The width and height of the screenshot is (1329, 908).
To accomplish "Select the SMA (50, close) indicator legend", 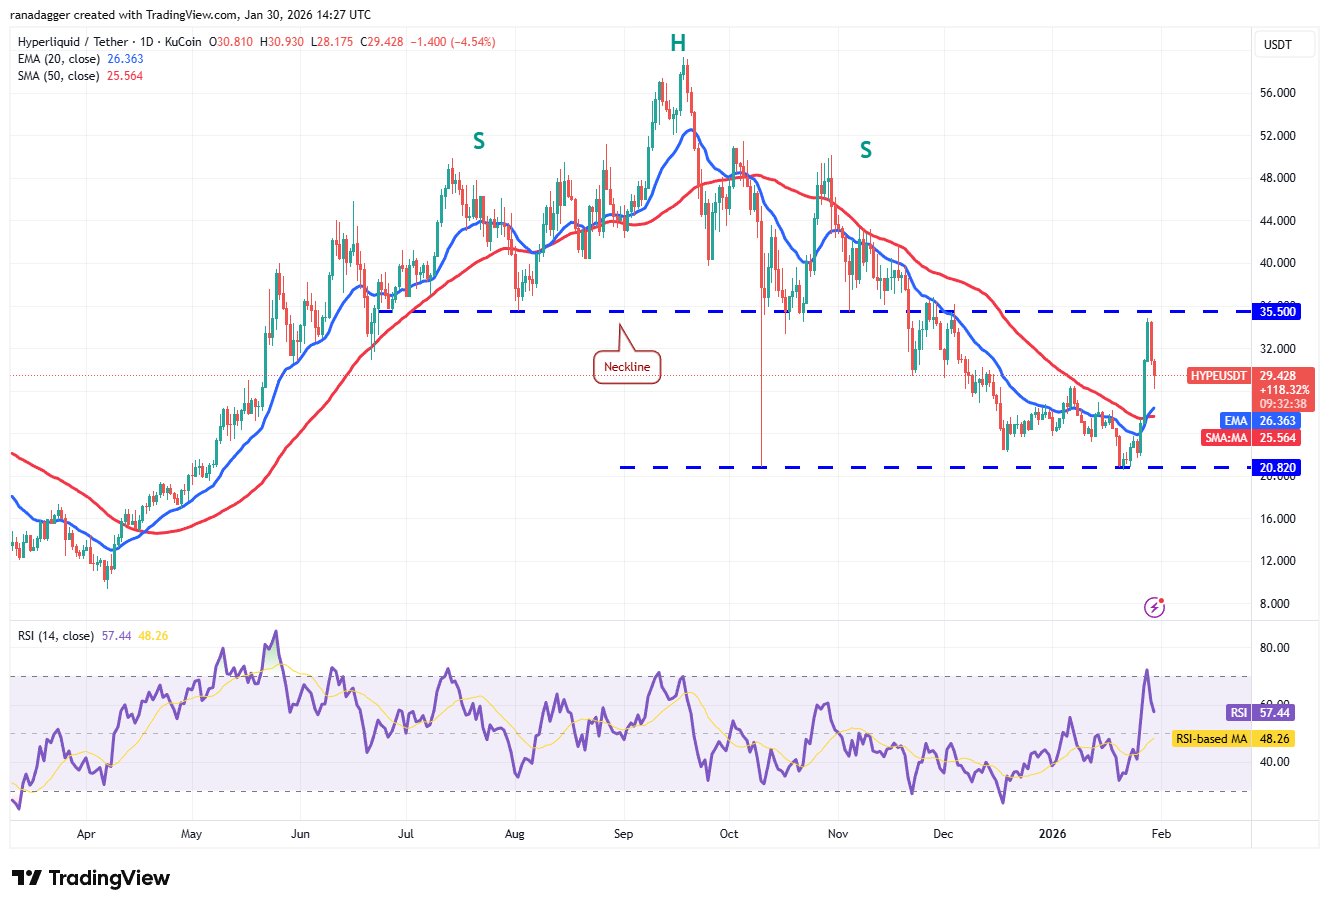I will tap(58, 76).
